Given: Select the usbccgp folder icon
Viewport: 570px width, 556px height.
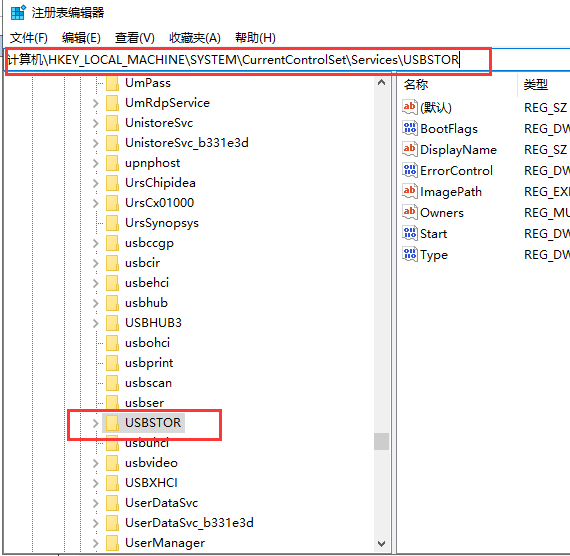Looking at the screenshot, I should [x=112, y=243].
